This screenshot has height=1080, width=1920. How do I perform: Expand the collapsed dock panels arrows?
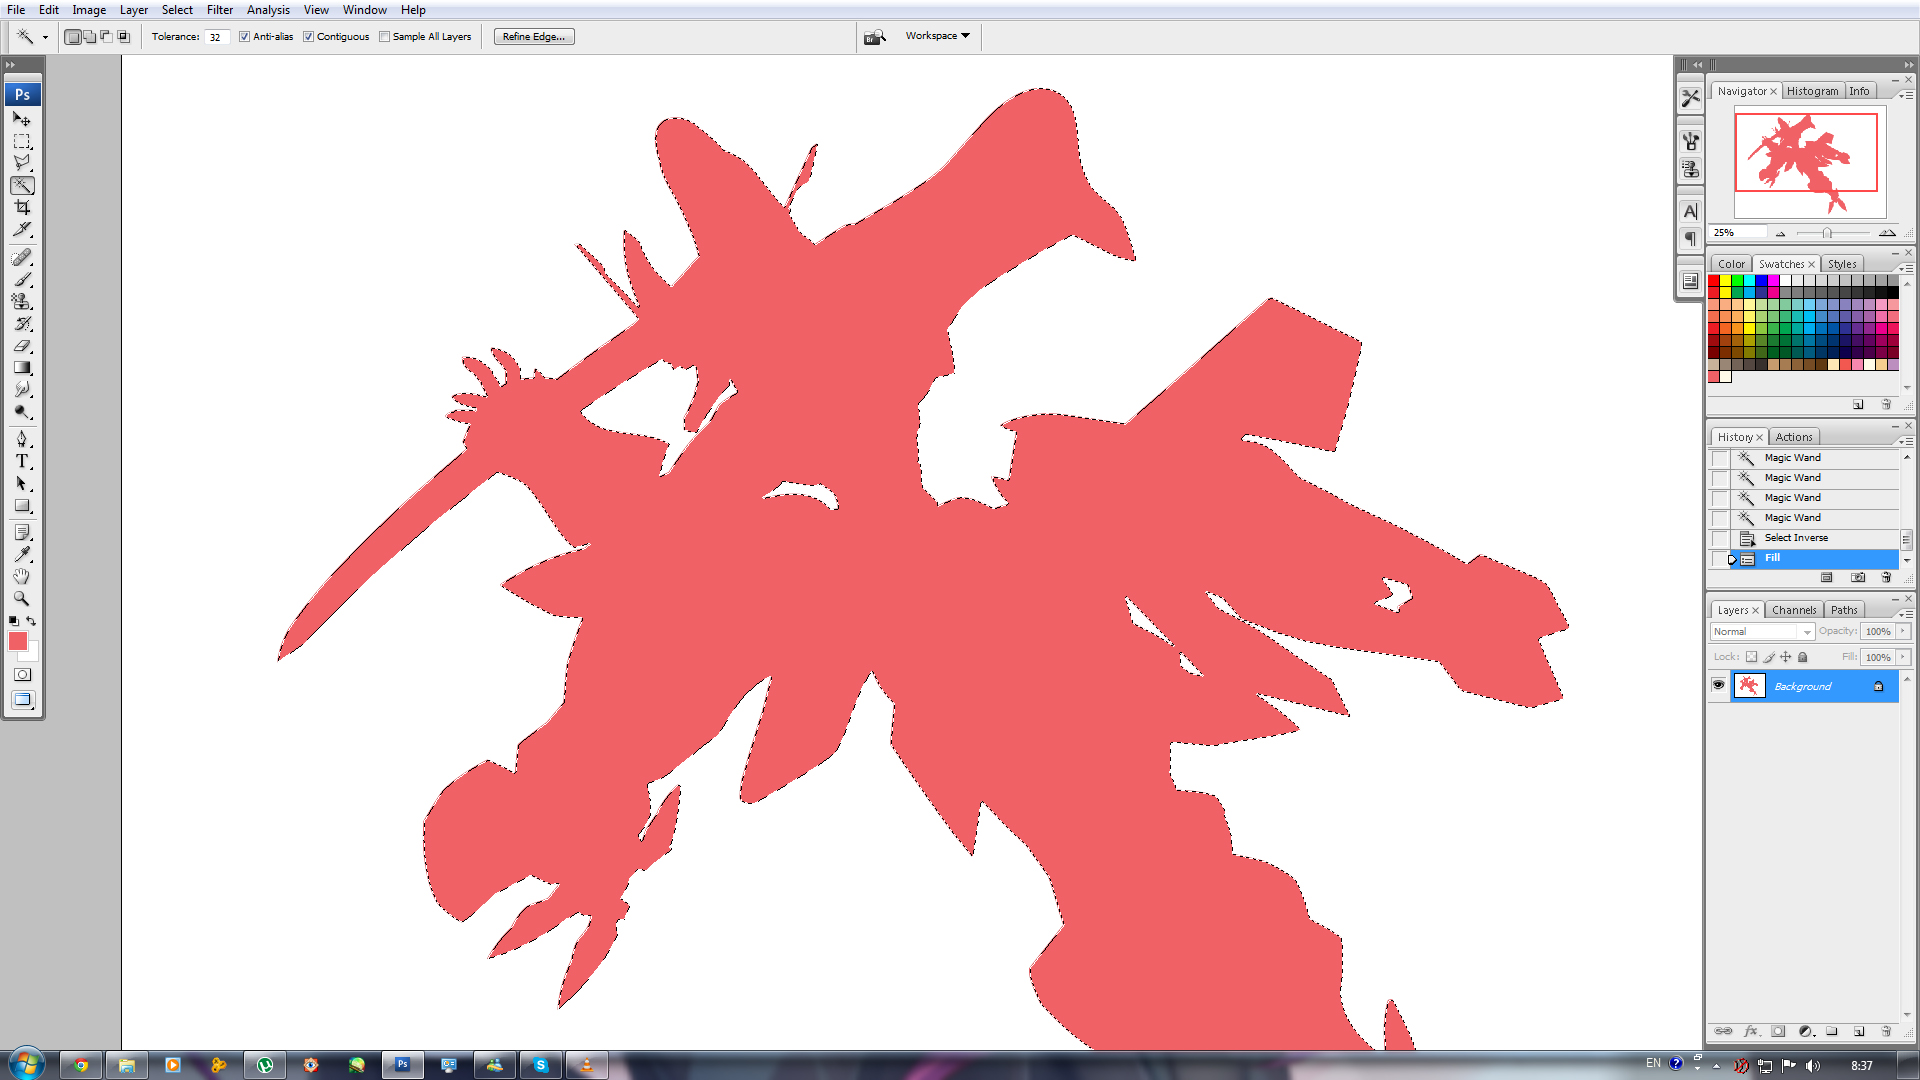tap(1698, 64)
